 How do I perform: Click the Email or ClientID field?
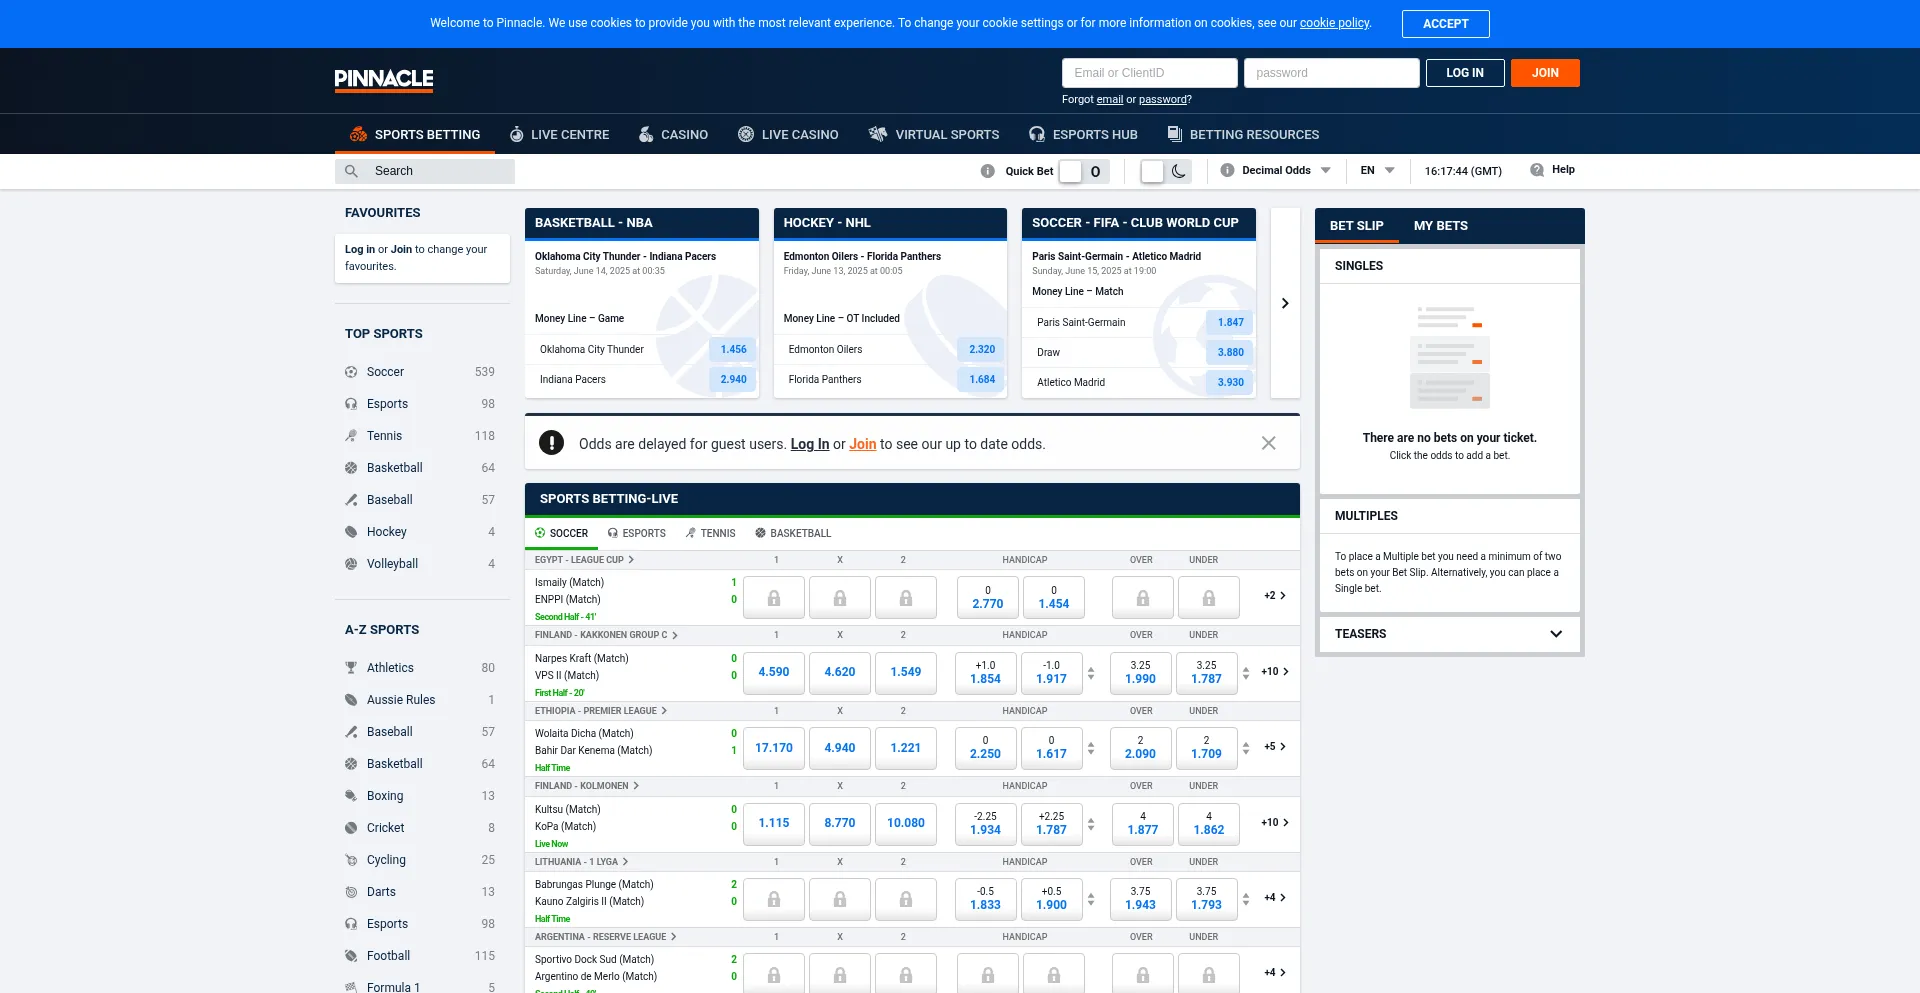pos(1149,73)
